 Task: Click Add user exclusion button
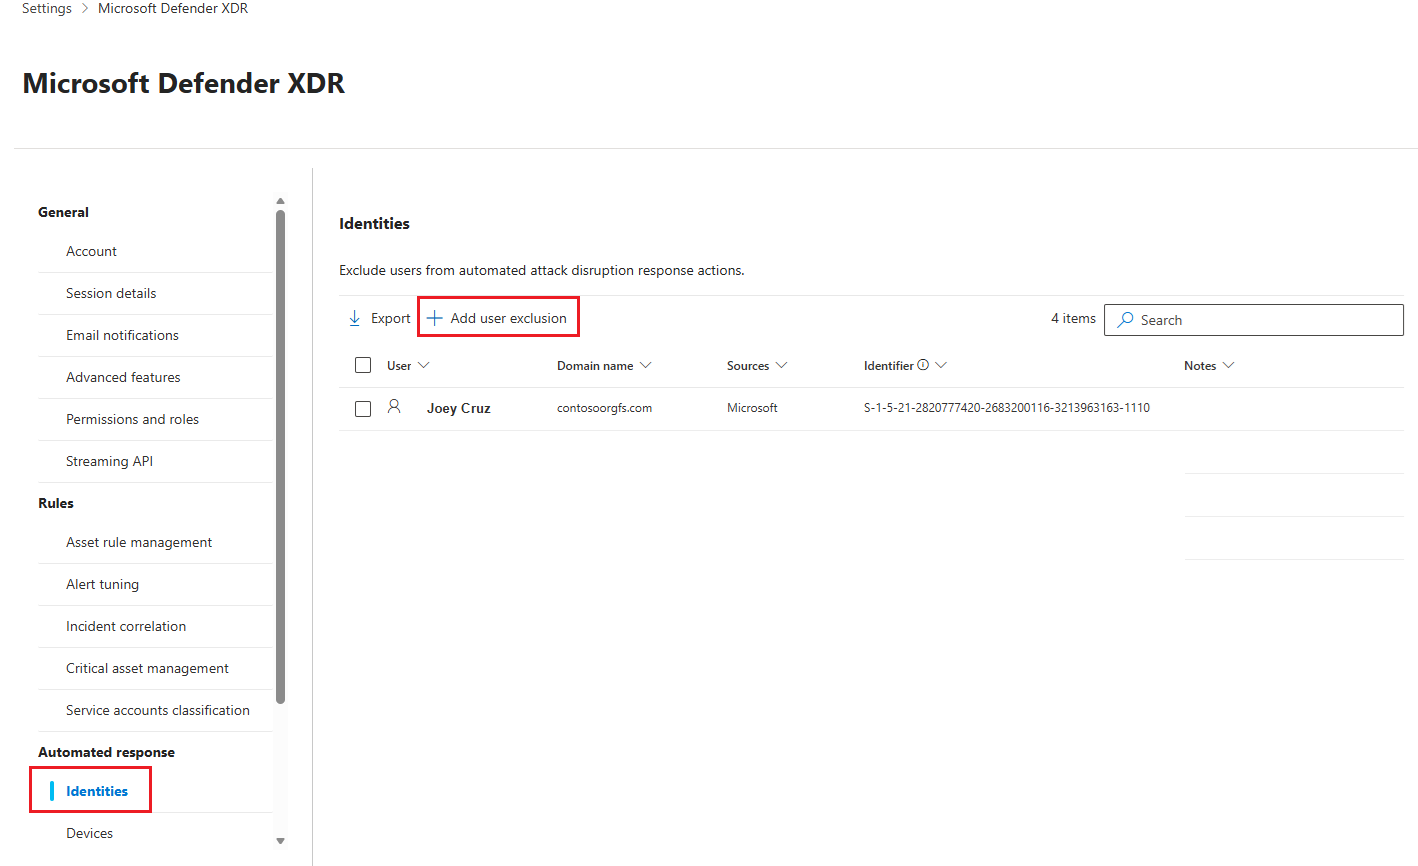coord(497,318)
